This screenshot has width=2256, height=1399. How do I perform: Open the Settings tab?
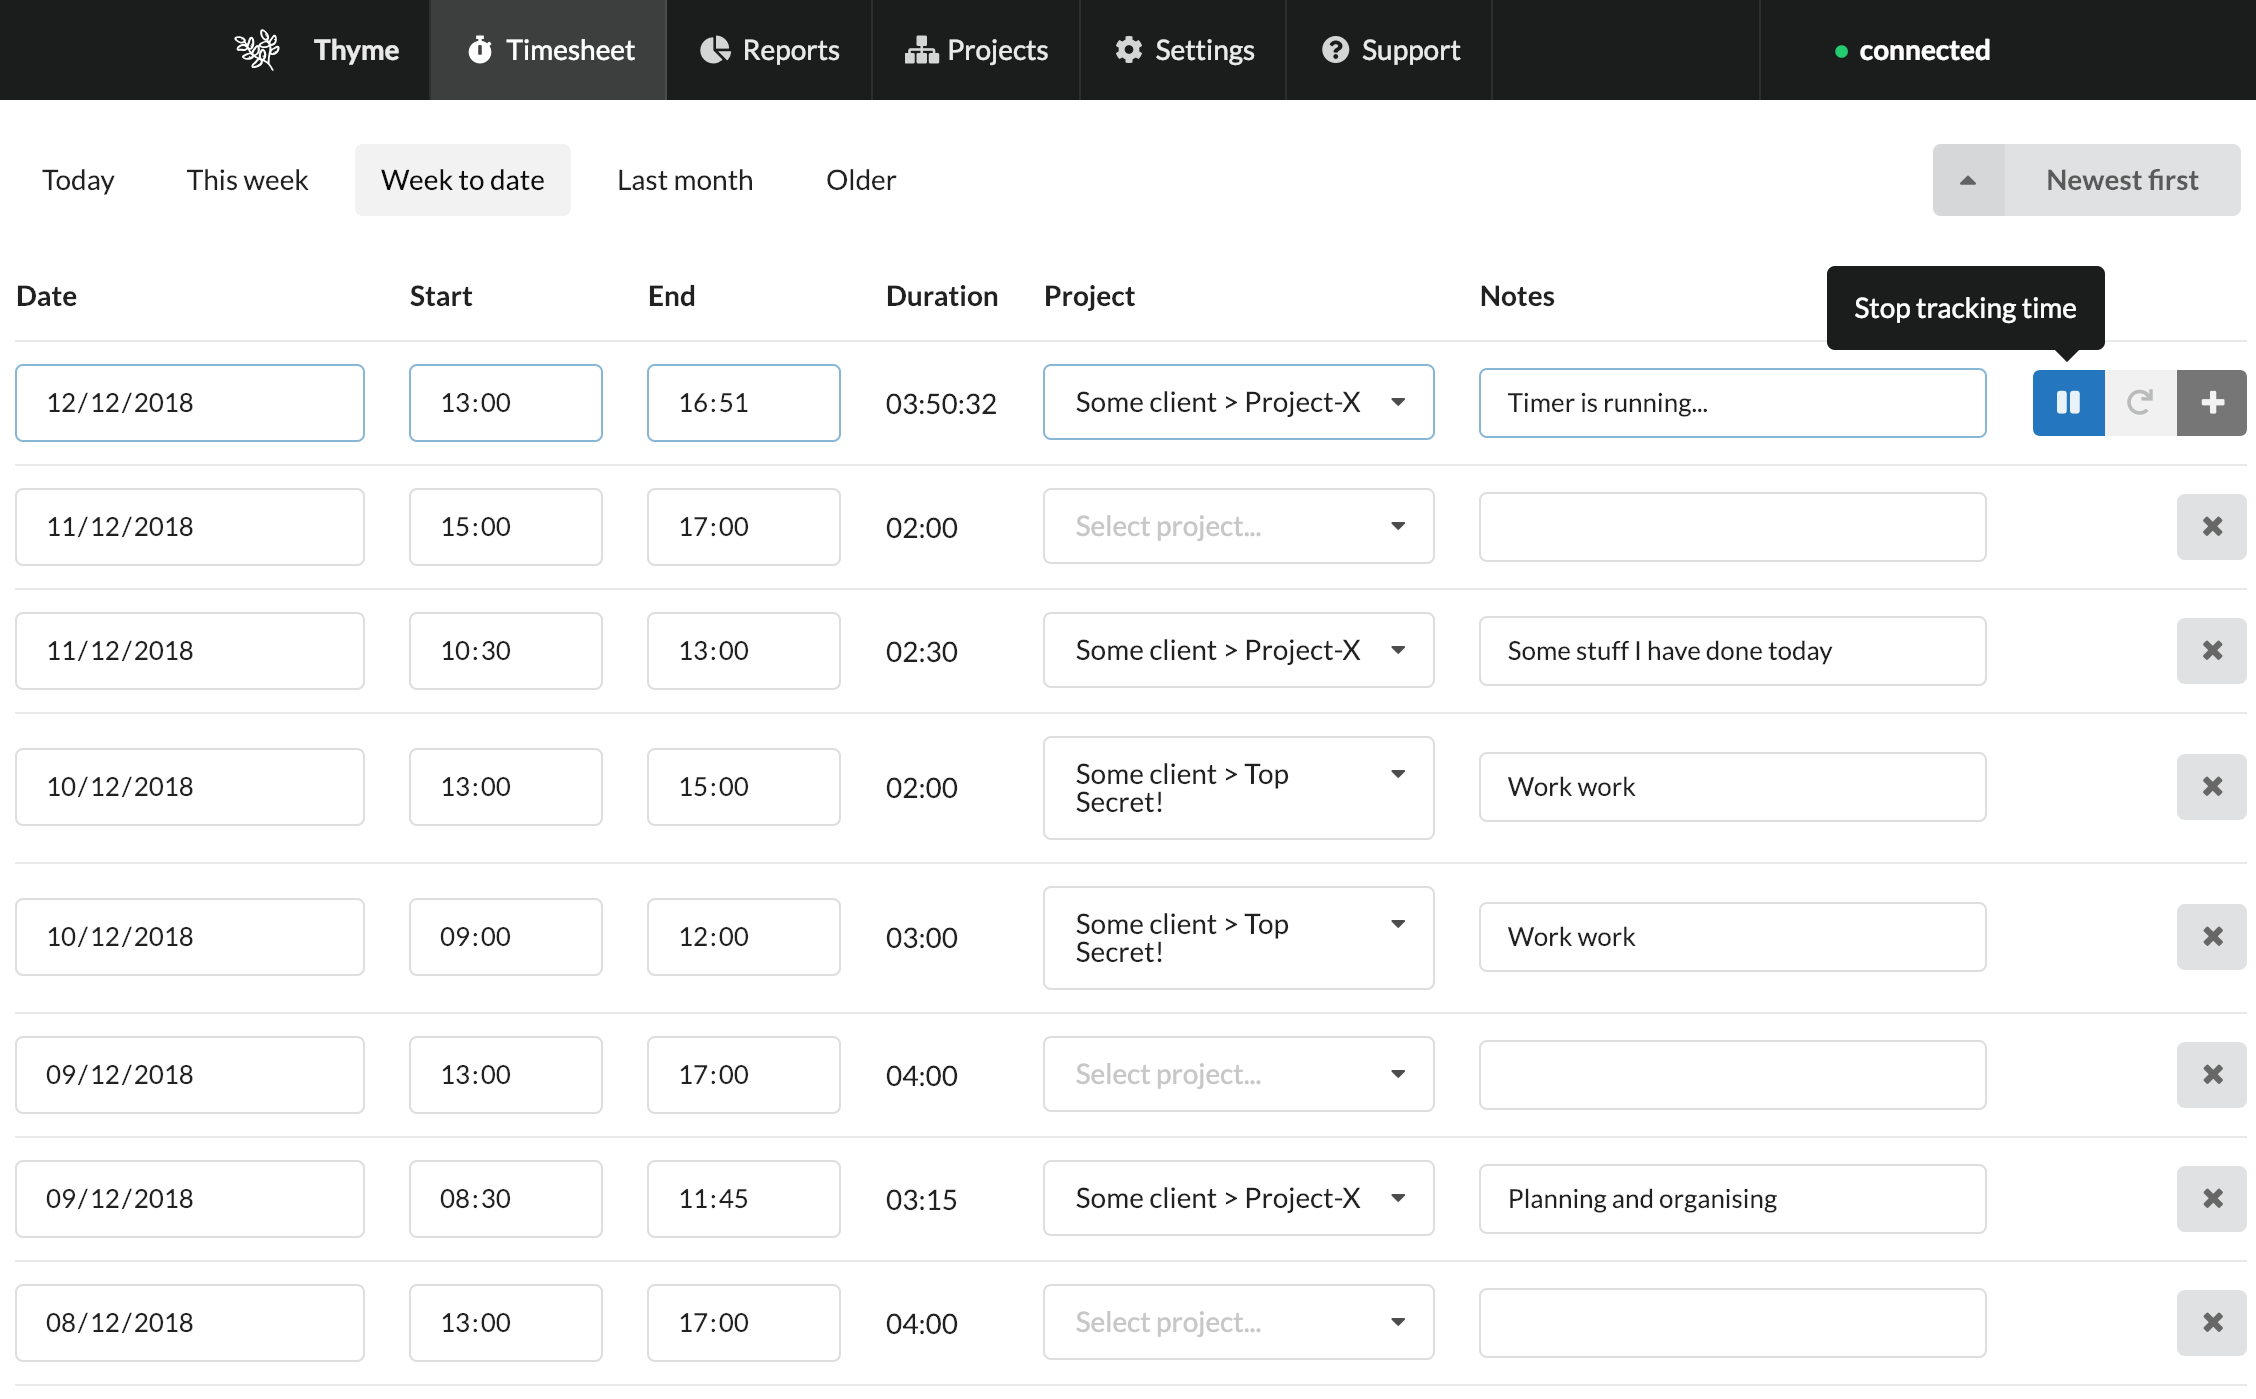(1184, 50)
